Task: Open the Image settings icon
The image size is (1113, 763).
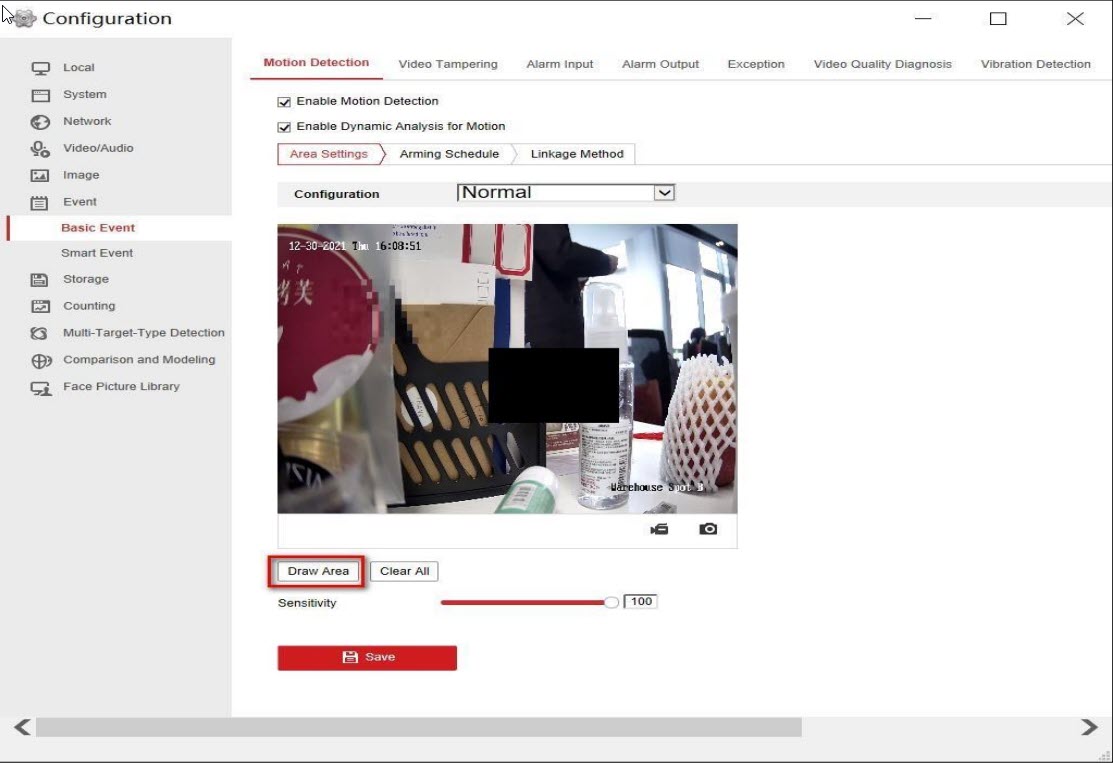Action: pyautogui.click(x=41, y=176)
